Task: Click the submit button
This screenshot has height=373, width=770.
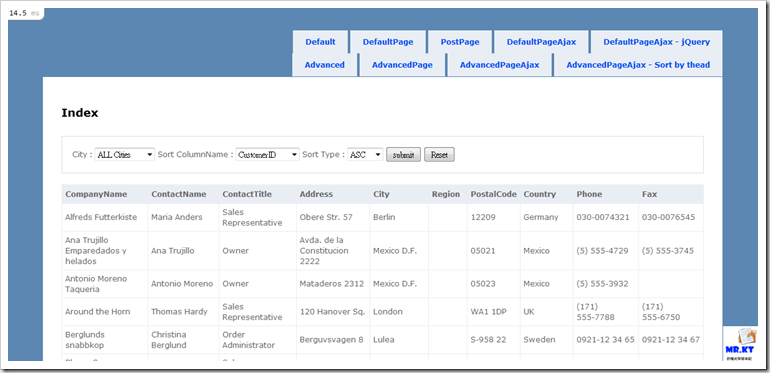Action: (403, 155)
